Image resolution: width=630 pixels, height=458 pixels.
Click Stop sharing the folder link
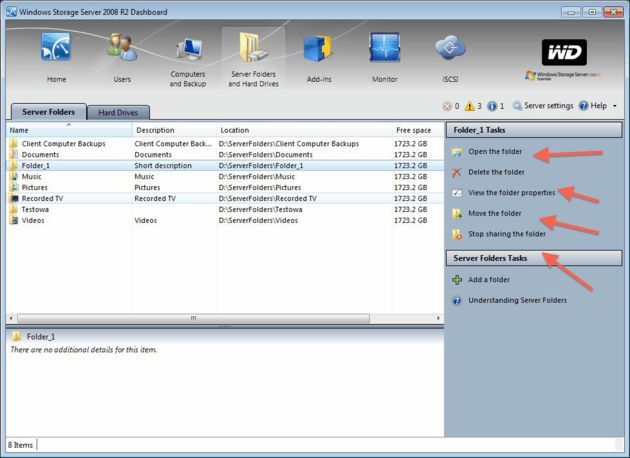(x=507, y=234)
